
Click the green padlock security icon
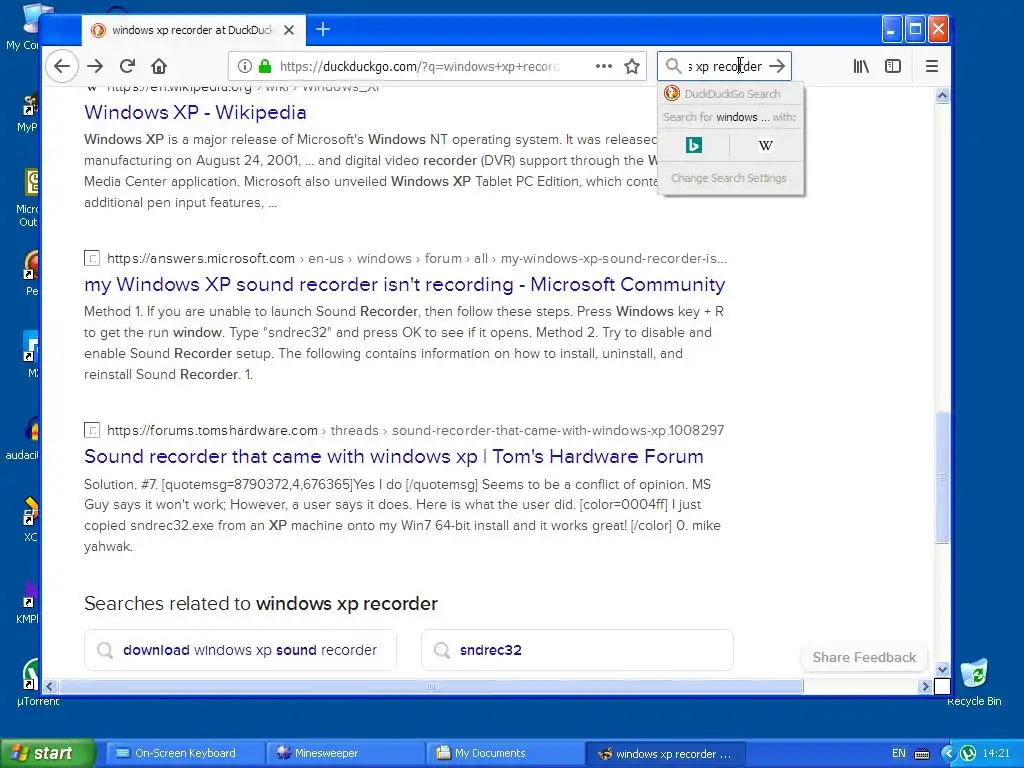click(x=264, y=66)
